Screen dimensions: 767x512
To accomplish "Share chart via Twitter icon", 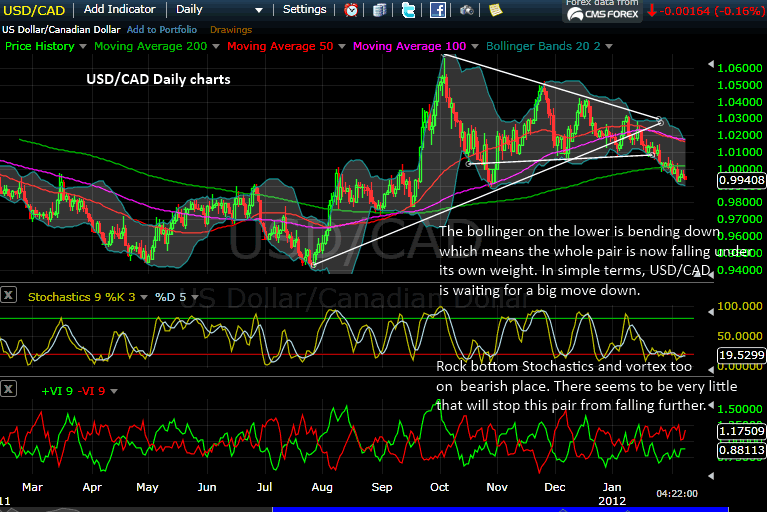I will point(408,10).
